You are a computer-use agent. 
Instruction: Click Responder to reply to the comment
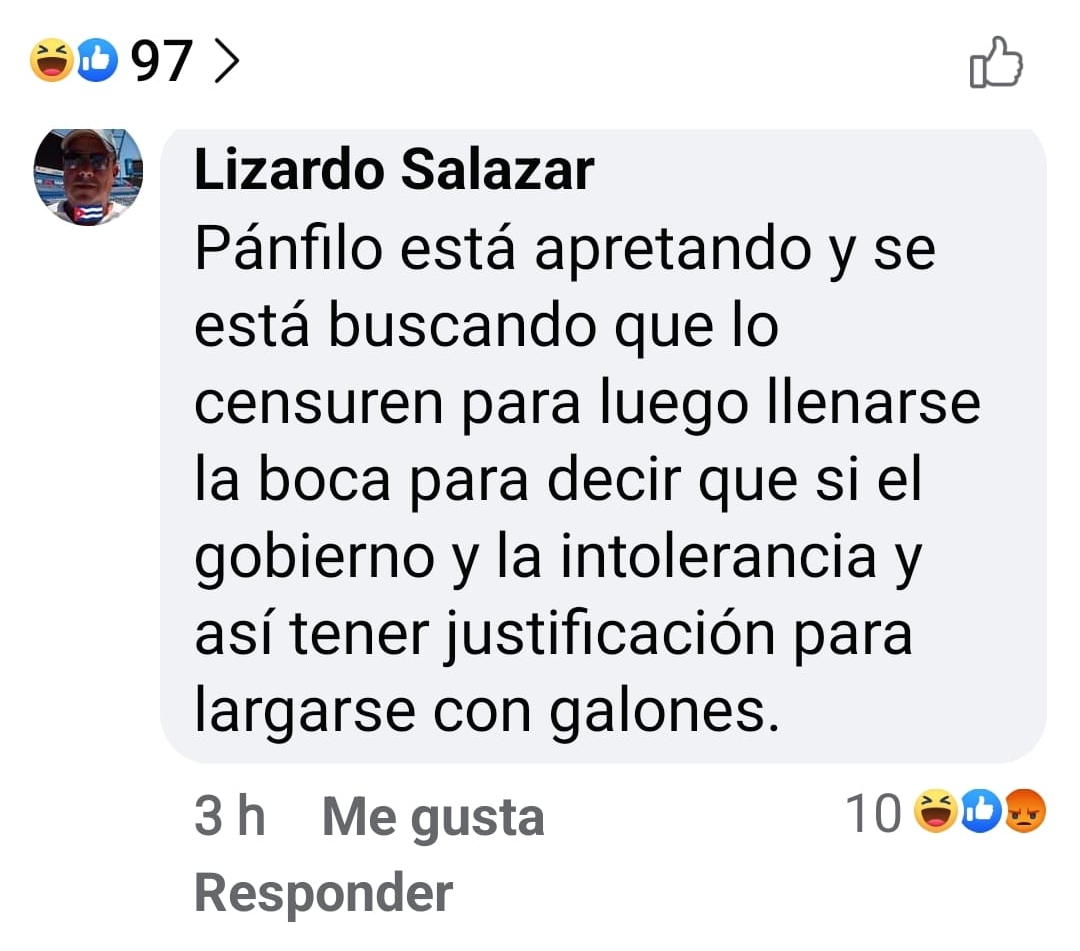click(x=324, y=893)
